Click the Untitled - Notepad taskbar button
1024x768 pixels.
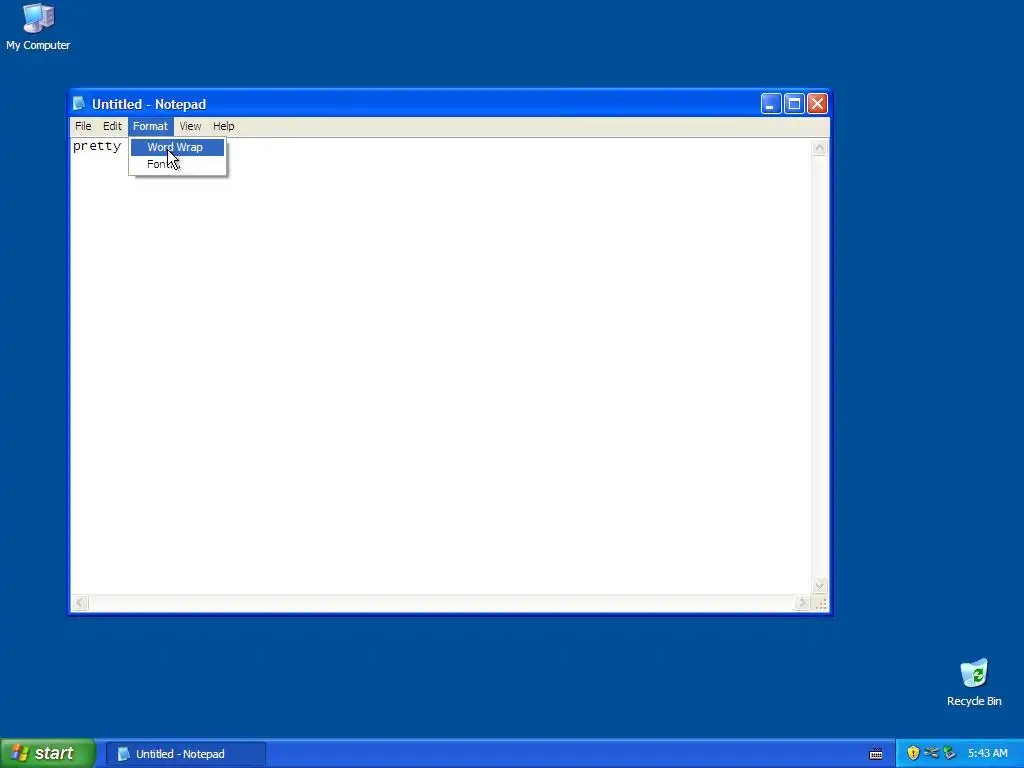tap(185, 754)
